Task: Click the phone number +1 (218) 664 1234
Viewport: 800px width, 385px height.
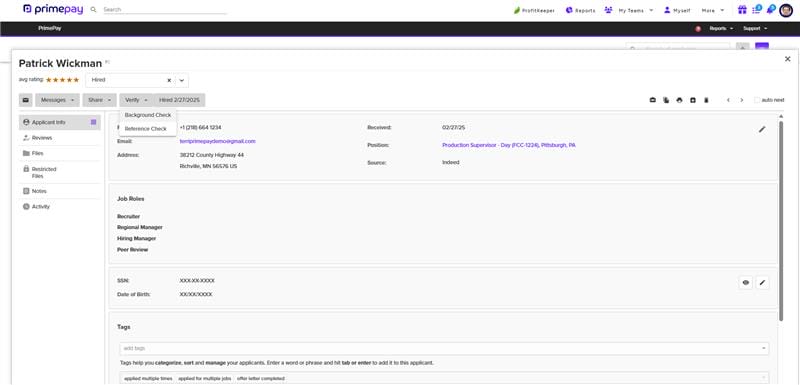Action: 201,127
